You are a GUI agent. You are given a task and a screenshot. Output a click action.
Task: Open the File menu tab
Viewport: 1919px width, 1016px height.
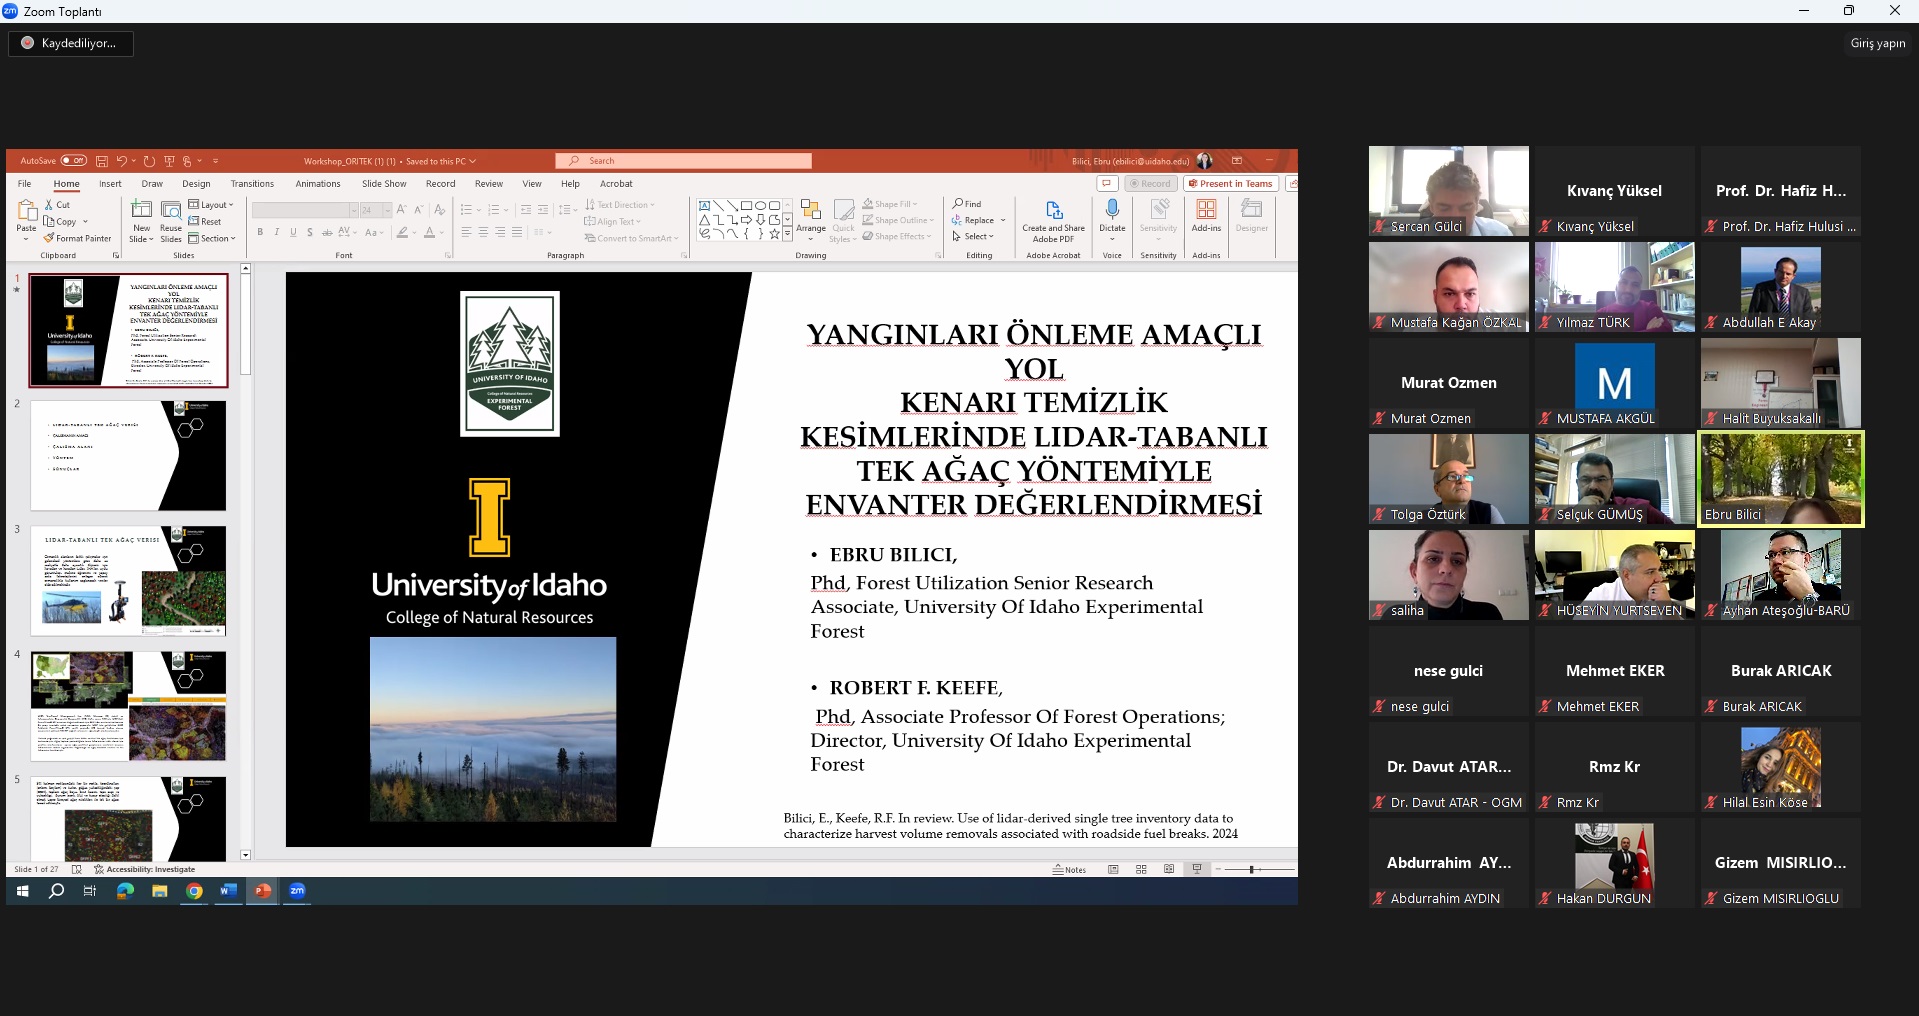coord(24,184)
